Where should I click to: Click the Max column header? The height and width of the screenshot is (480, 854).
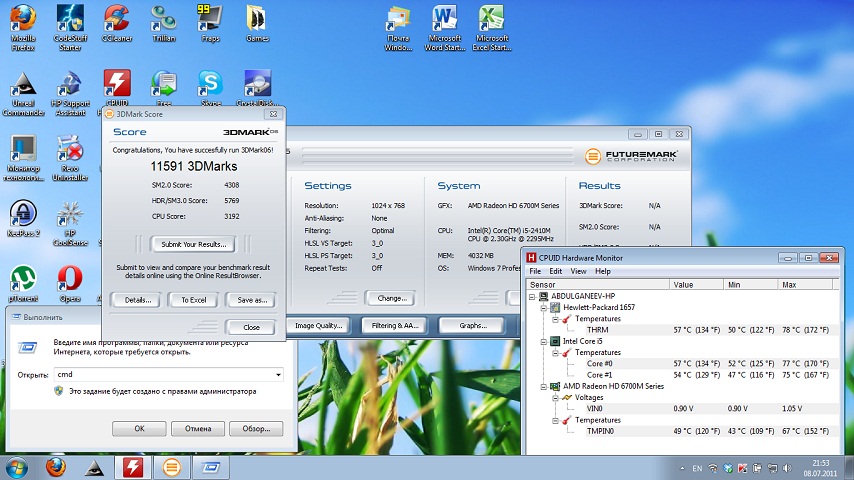click(805, 284)
